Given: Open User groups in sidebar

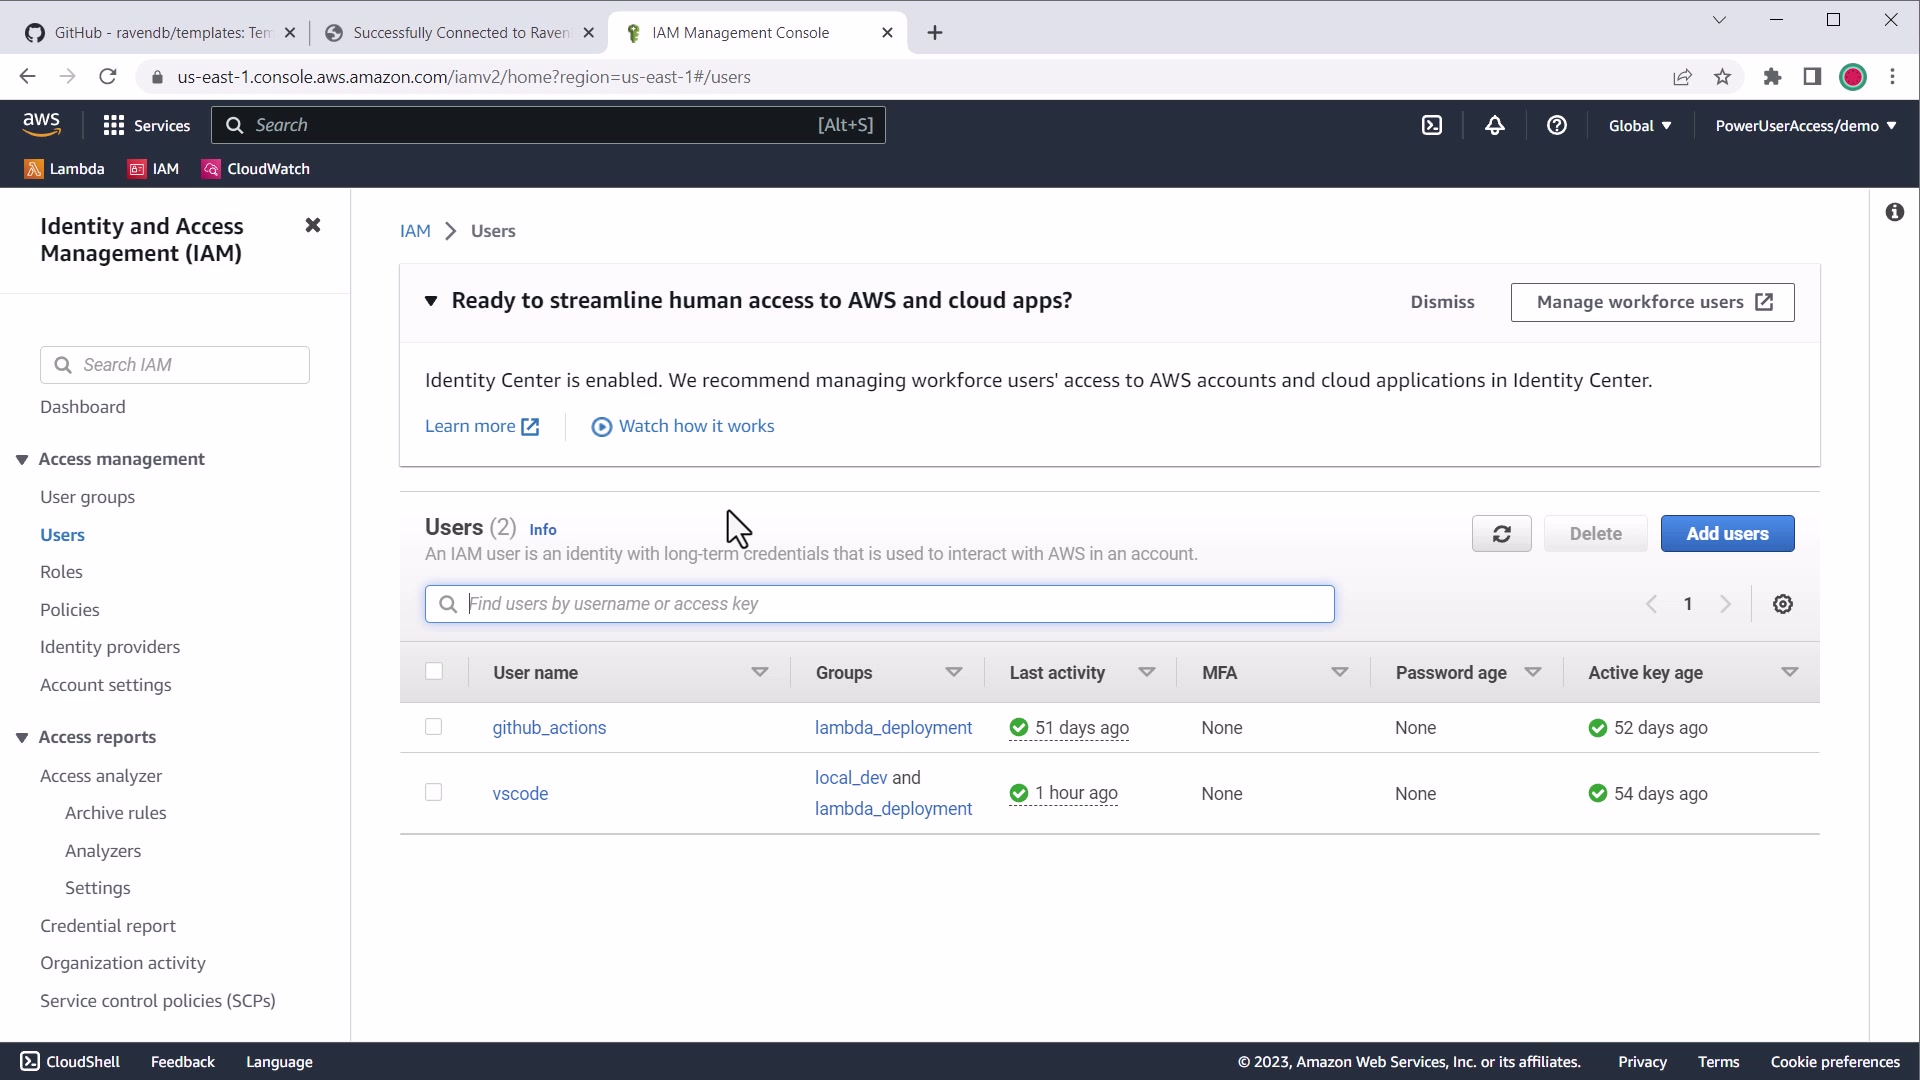Looking at the screenshot, I should tap(87, 497).
